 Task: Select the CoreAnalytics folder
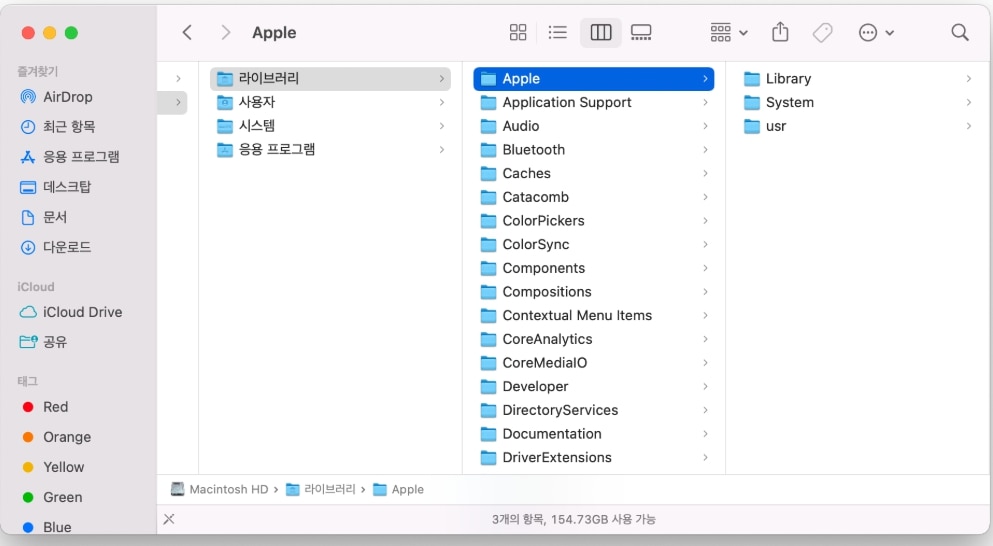[x=593, y=339]
